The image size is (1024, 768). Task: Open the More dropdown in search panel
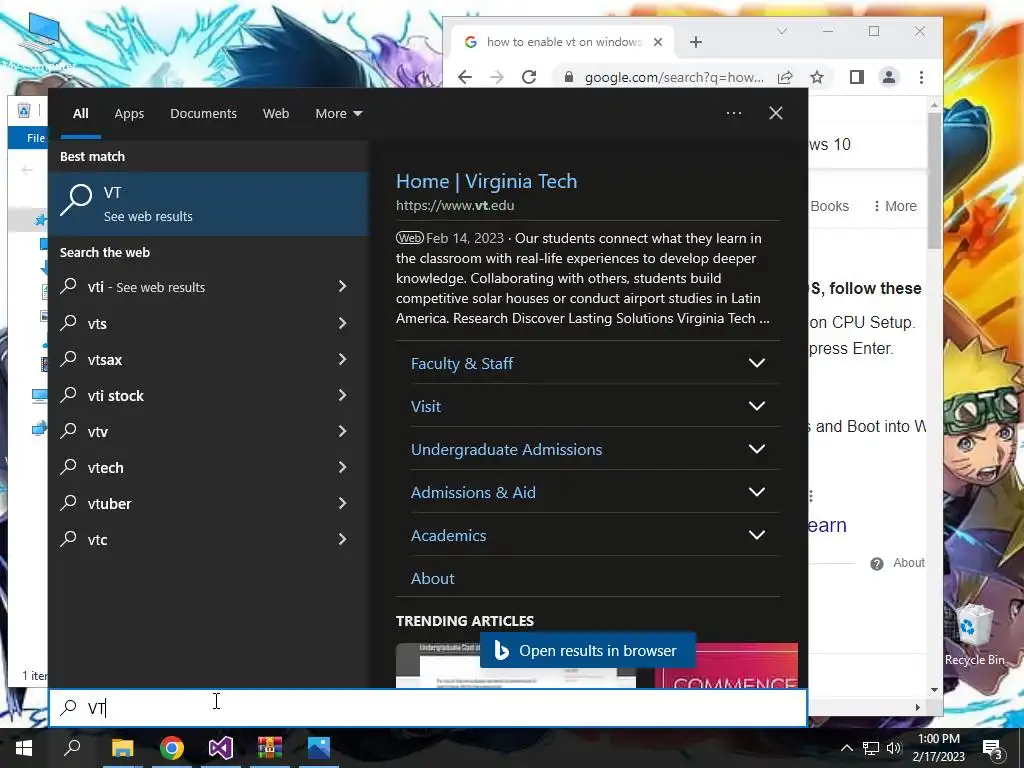338,114
